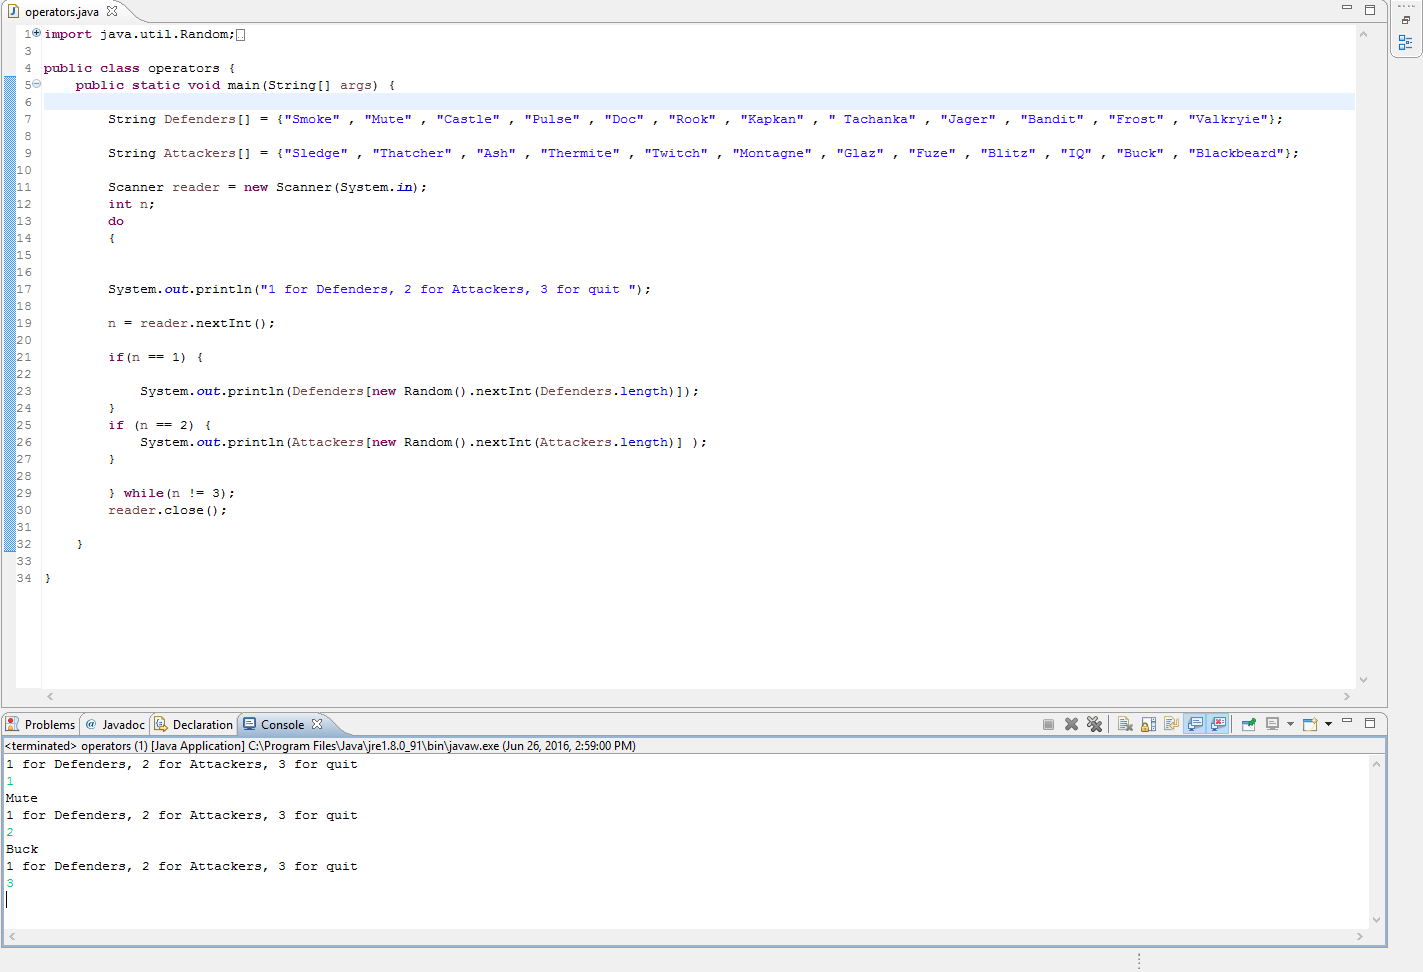Screen dimensions: 1423x972
Task: Click the "import java.util.Random;" line
Action: 140,34
